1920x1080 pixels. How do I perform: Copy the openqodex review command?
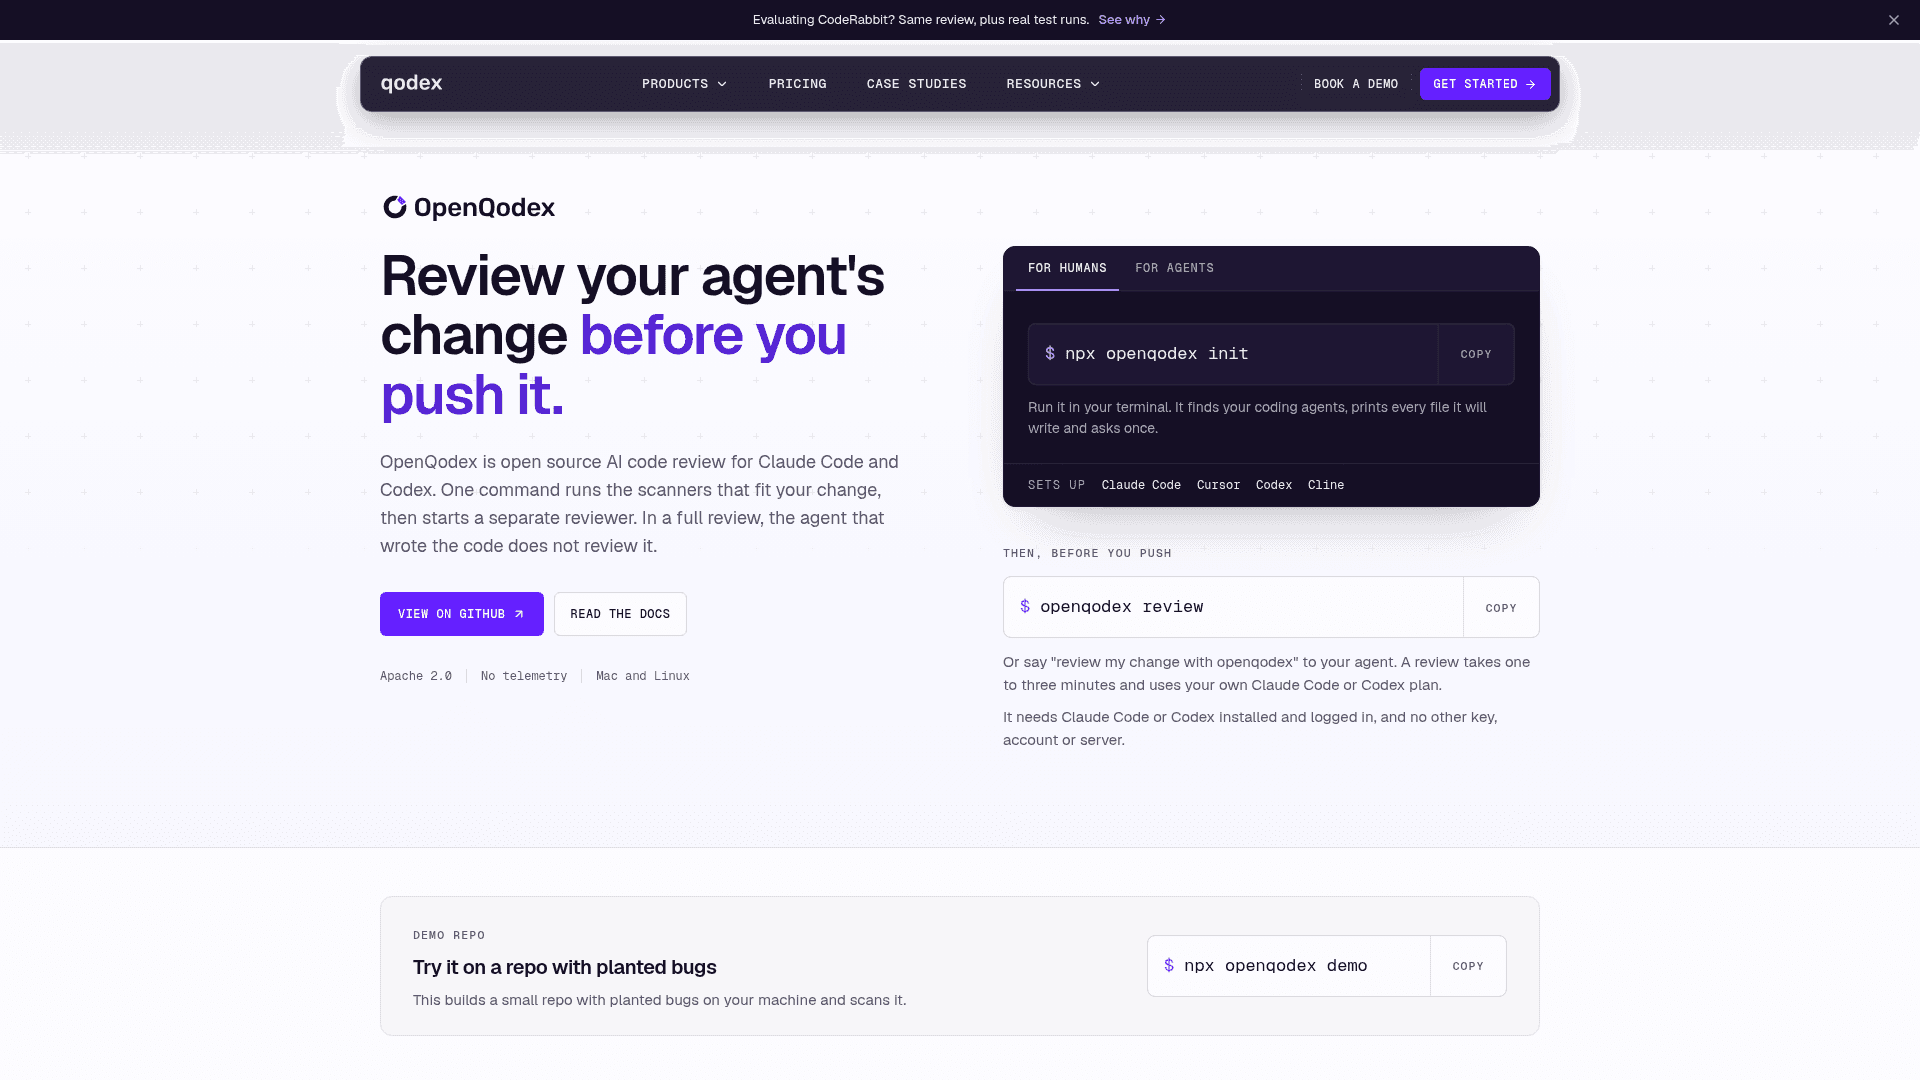(1501, 608)
